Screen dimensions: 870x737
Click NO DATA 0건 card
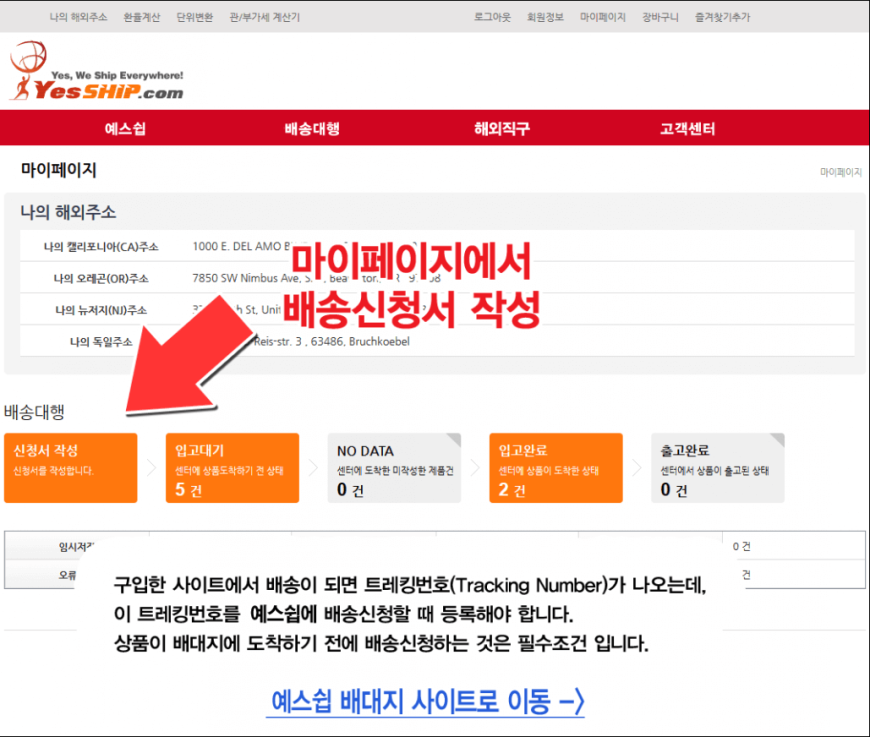(x=394, y=468)
